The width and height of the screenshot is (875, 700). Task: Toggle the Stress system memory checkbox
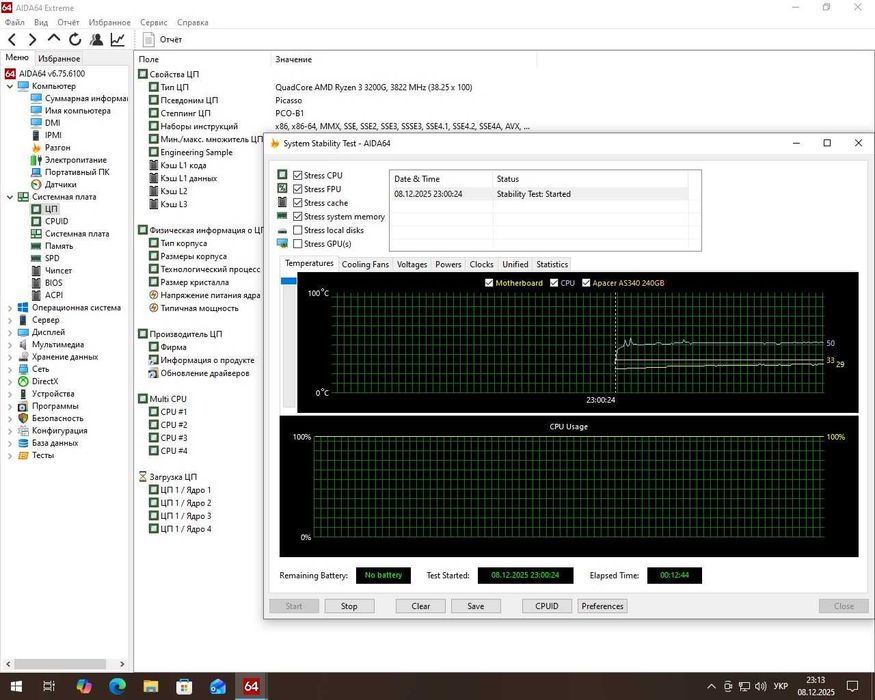point(297,217)
